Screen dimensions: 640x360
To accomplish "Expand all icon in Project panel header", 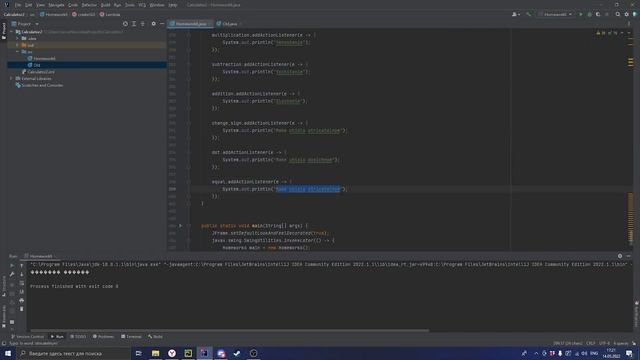I will click(x=134, y=24).
